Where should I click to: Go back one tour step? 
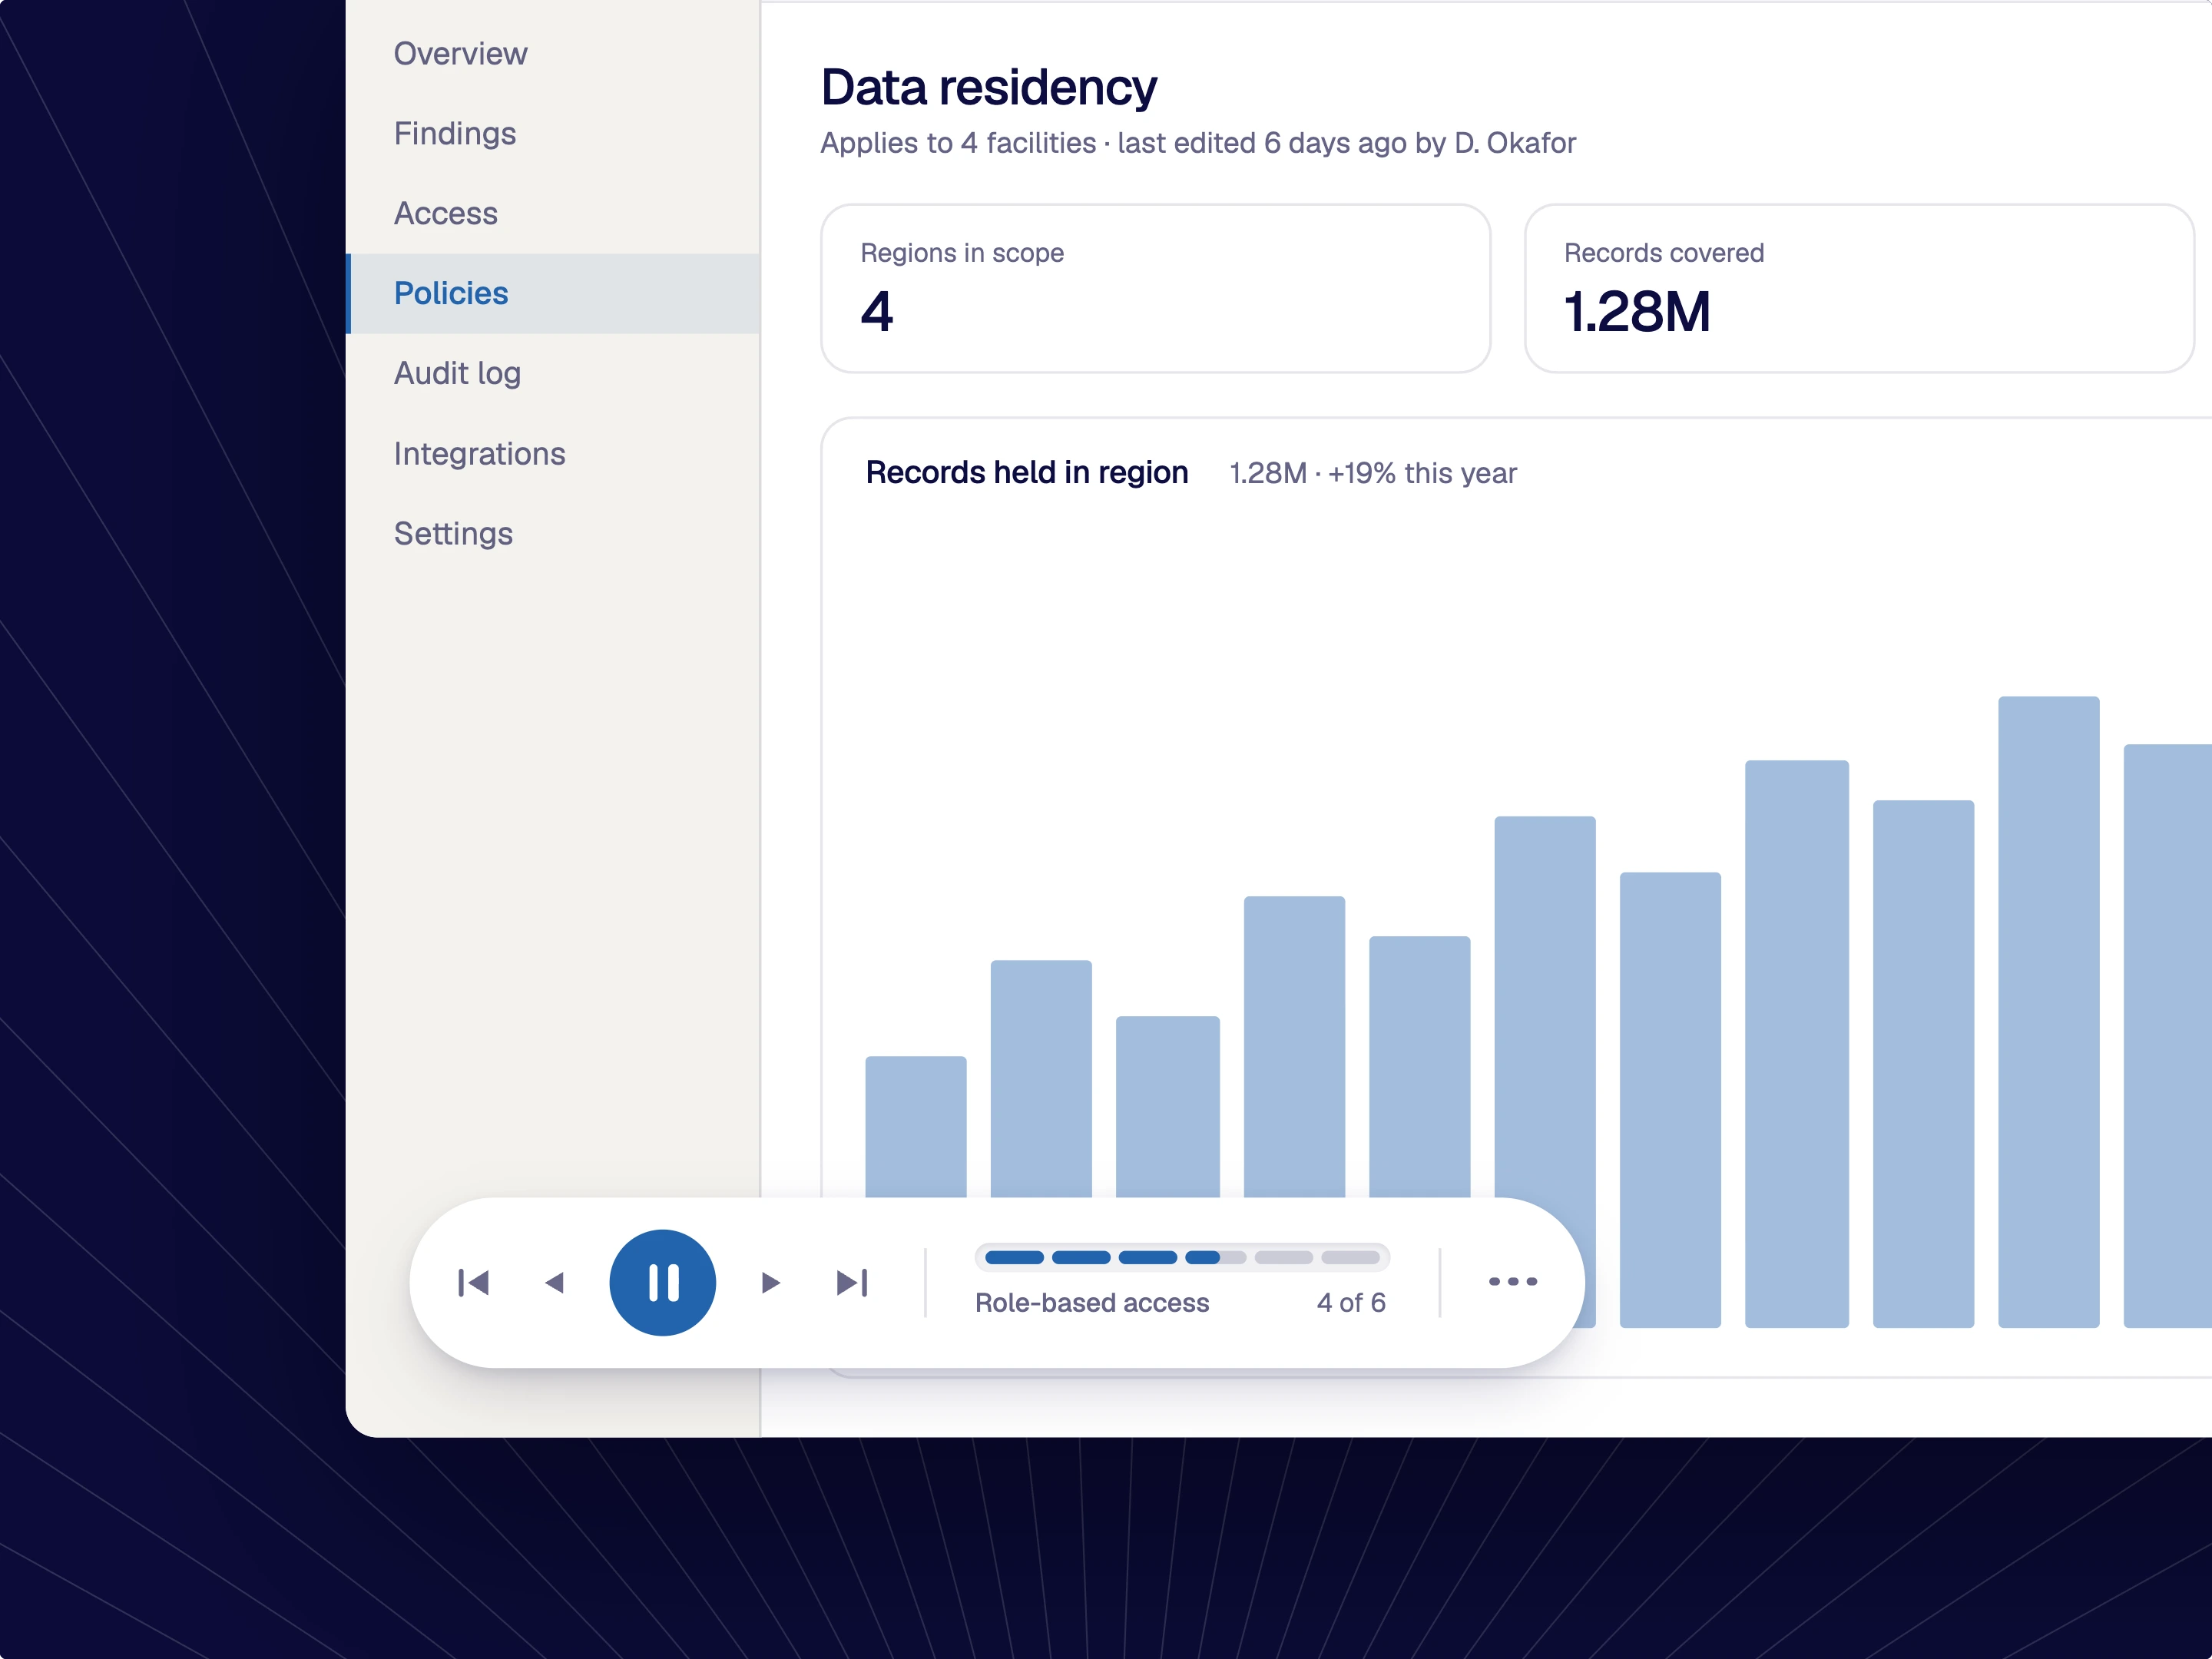point(555,1283)
